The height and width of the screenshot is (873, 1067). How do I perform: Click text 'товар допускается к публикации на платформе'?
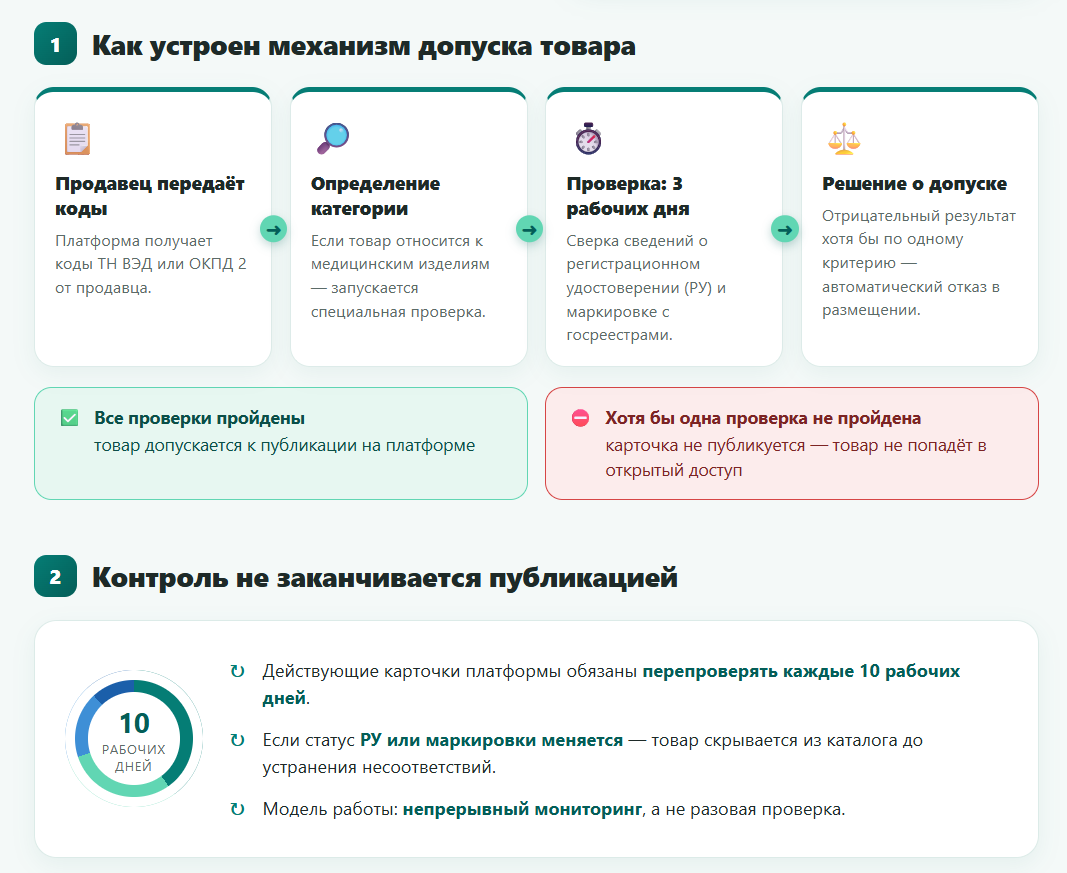[284, 446]
